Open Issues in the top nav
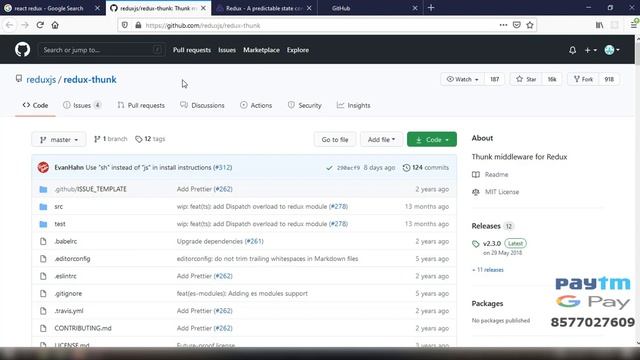The image size is (640, 360). point(227,50)
